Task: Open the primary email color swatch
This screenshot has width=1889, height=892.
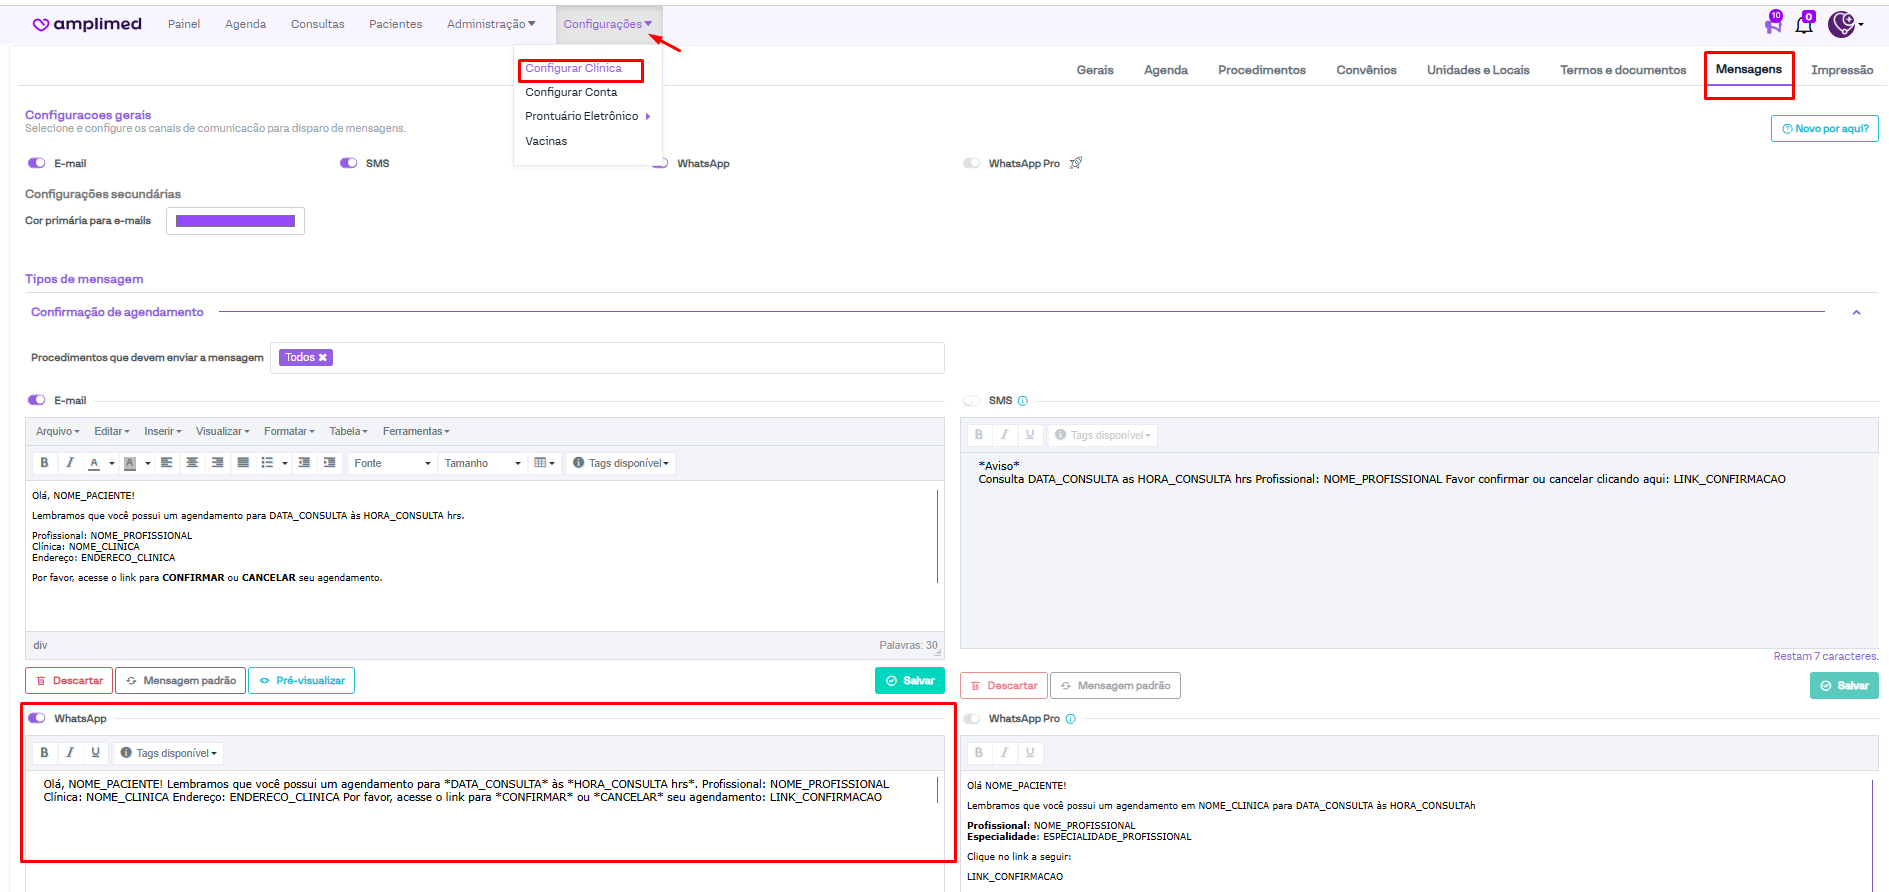Action: pos(235,221)
